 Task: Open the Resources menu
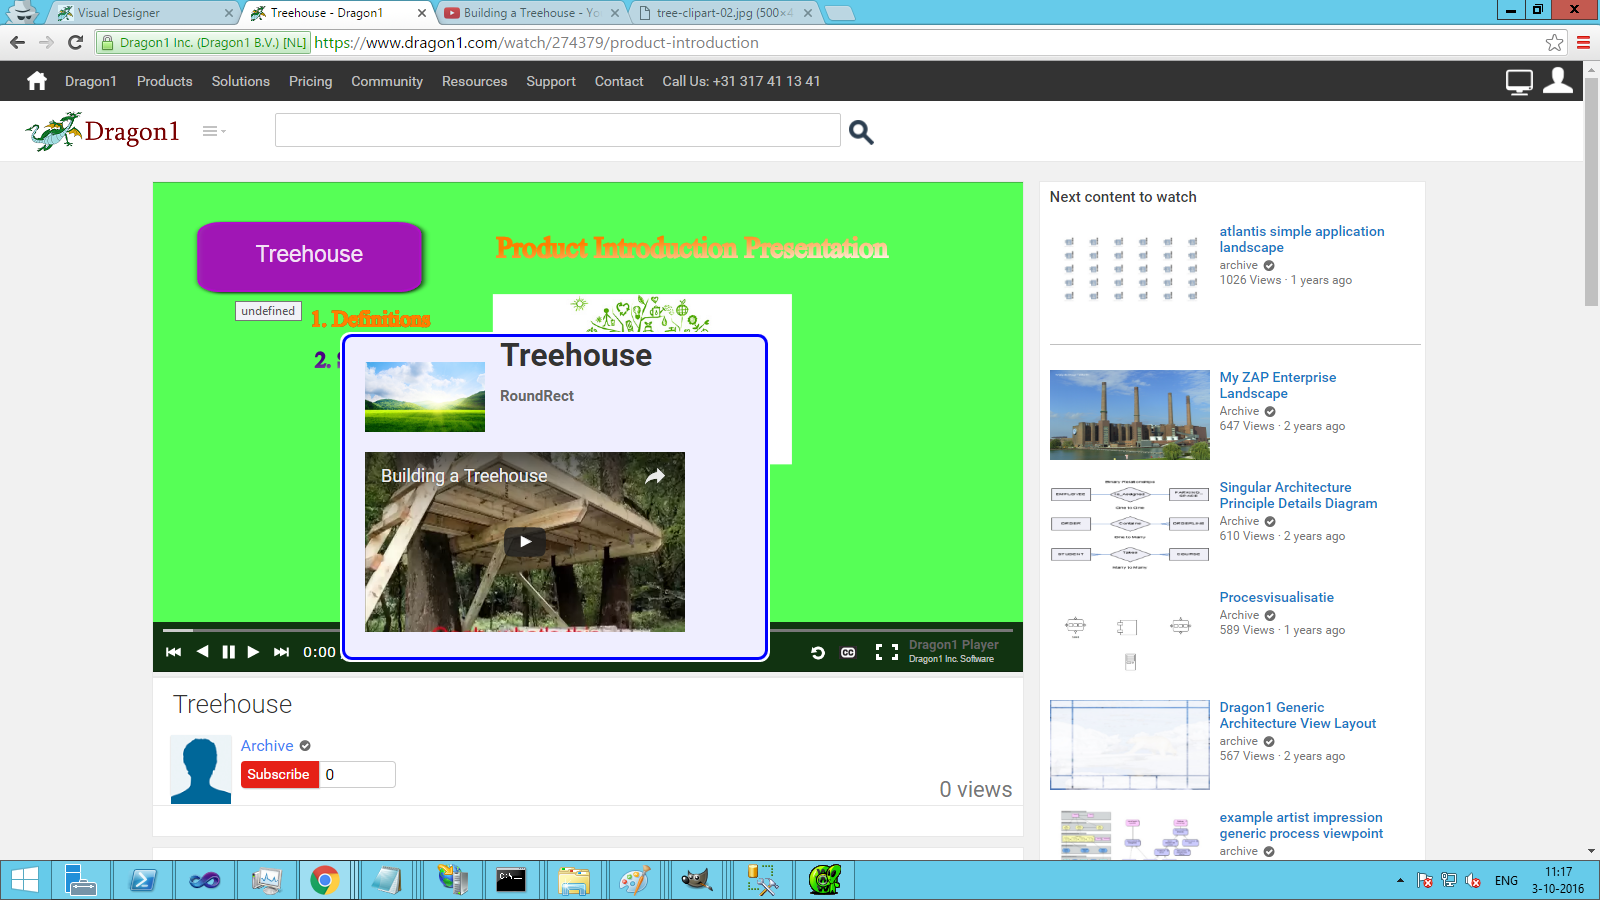click(x=475, y=81)
